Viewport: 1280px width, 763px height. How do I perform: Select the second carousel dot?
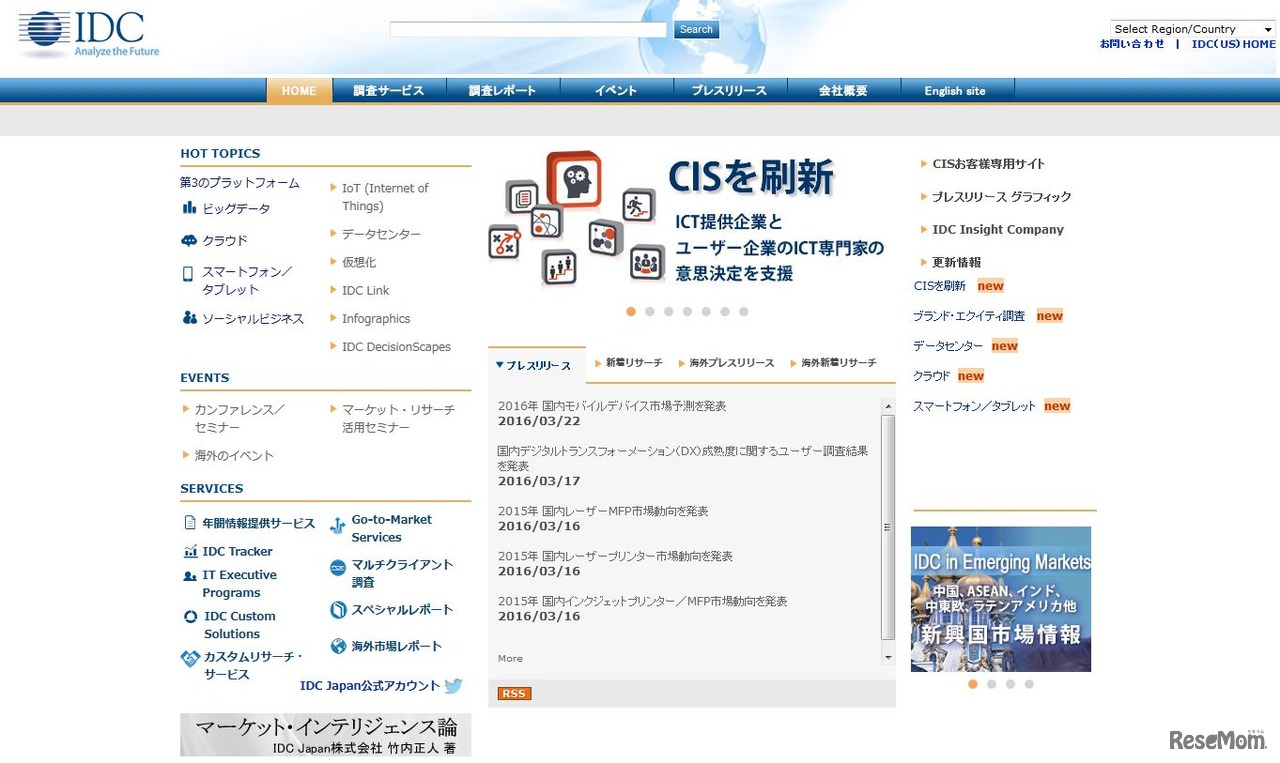pos(649,312)
